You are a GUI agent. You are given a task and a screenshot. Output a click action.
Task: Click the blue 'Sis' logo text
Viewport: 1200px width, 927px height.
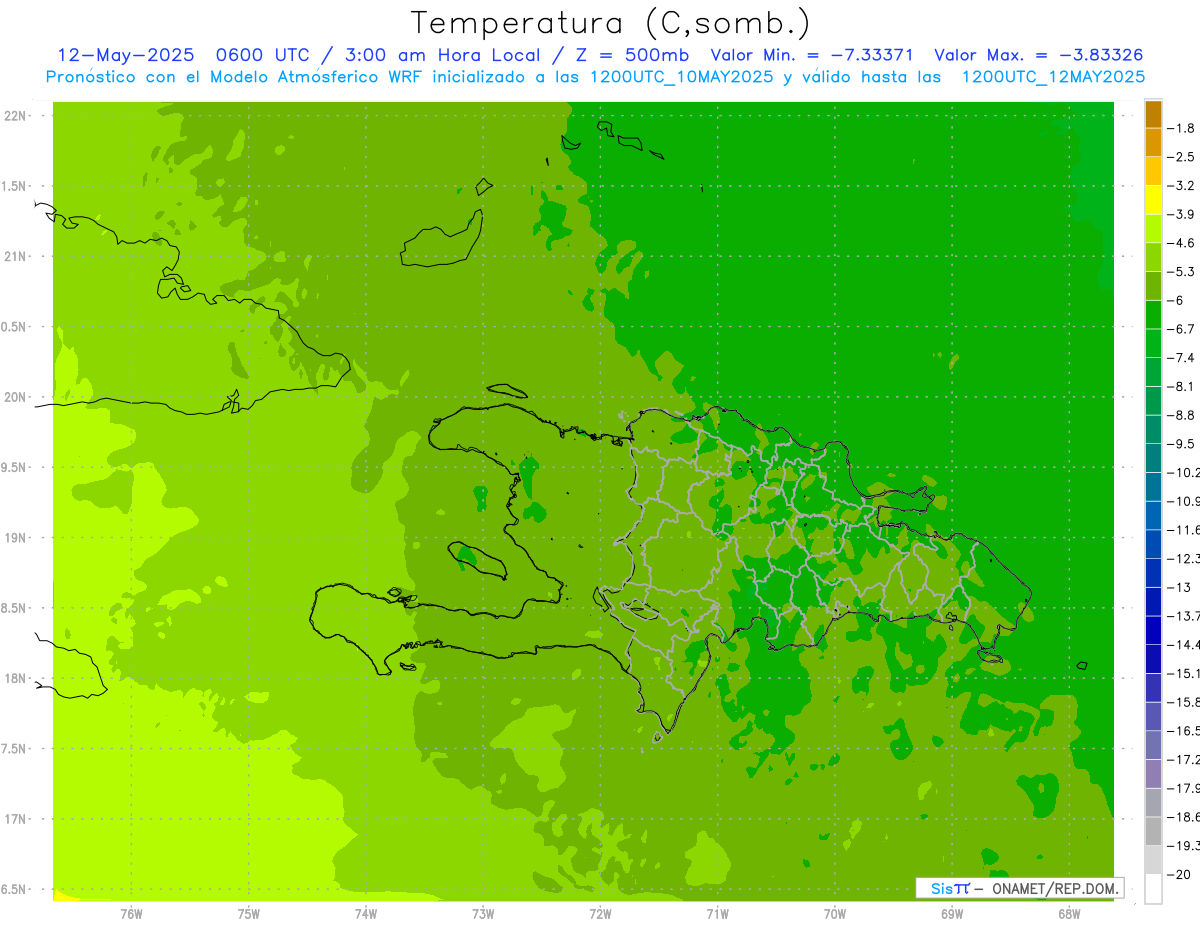[944, 888]
